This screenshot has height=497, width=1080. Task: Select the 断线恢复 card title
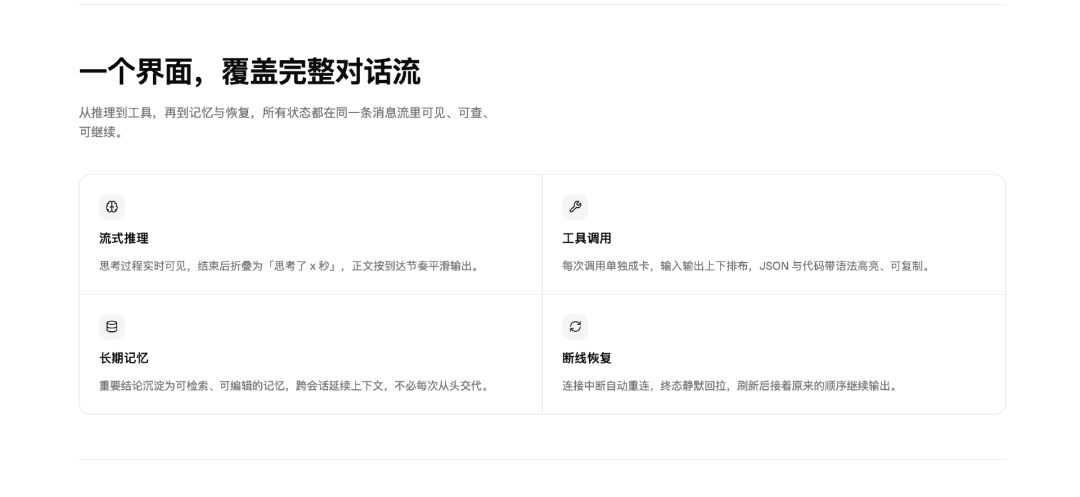[x=587, y=358]
